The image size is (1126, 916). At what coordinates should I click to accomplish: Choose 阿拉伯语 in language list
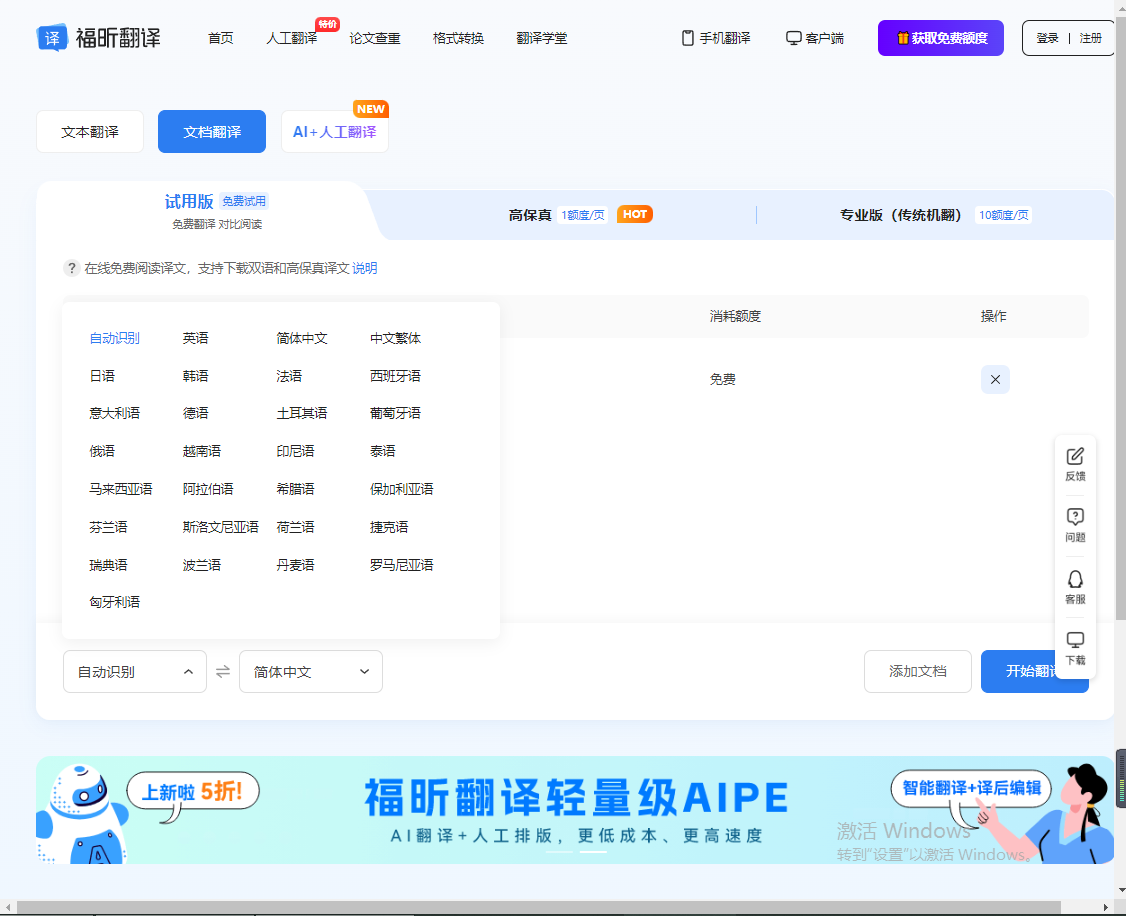[x=208, y=490]
